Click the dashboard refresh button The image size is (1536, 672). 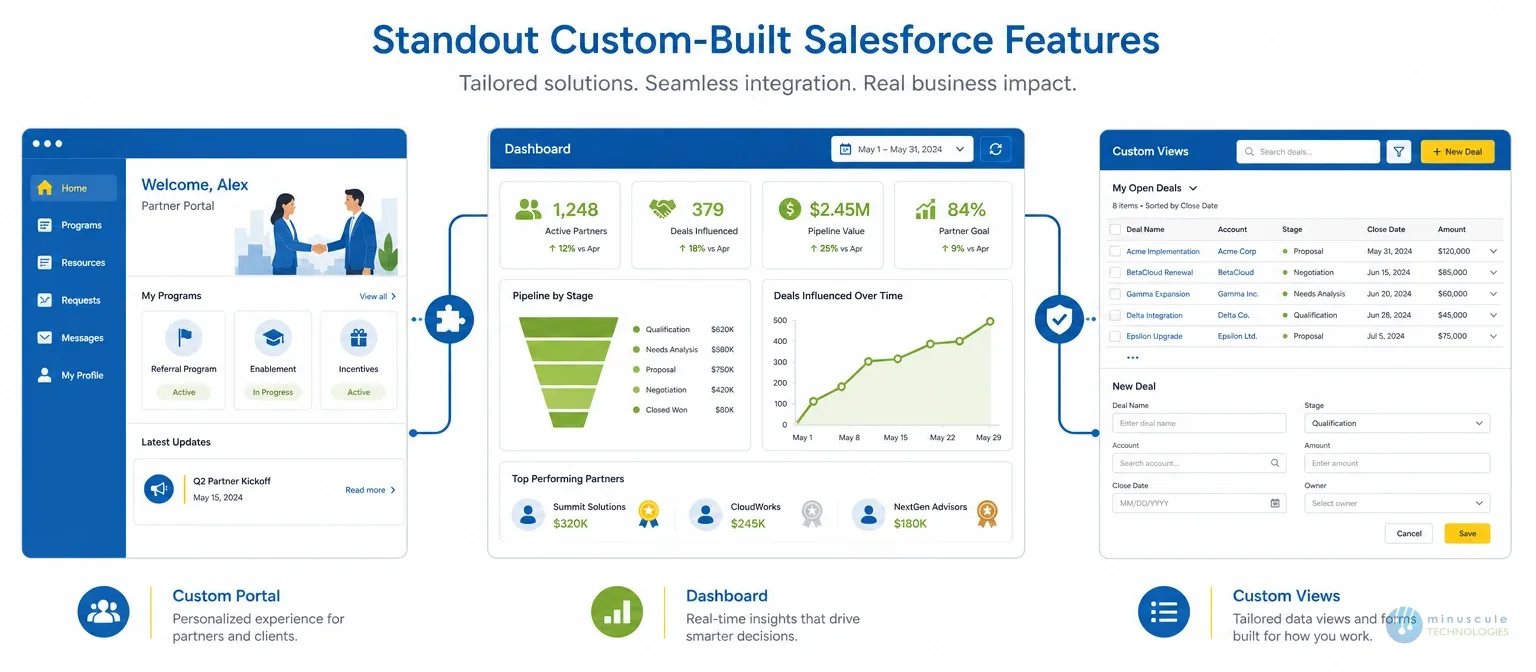click(995, 149)
